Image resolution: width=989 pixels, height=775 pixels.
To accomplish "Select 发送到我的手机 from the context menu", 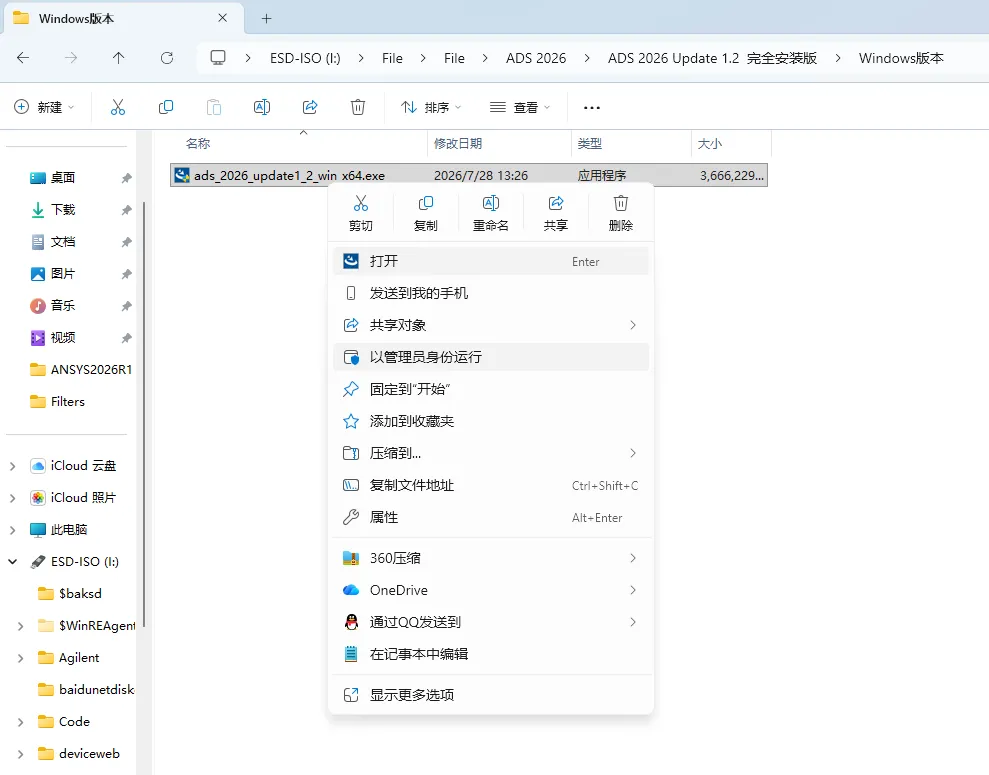I will tap(491, 293).
